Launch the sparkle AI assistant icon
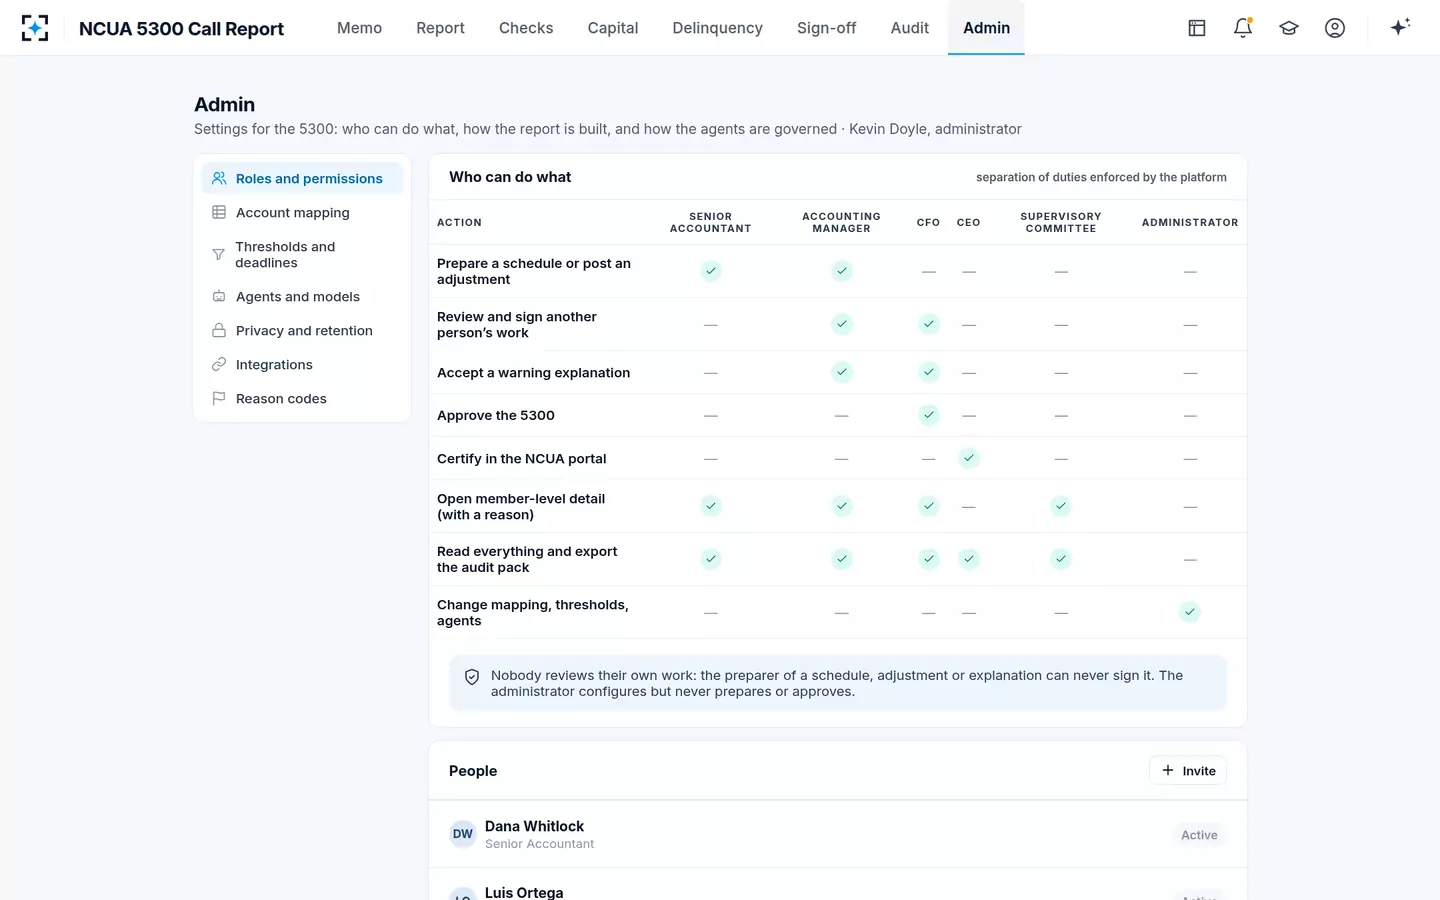 tap(1400, 27)
